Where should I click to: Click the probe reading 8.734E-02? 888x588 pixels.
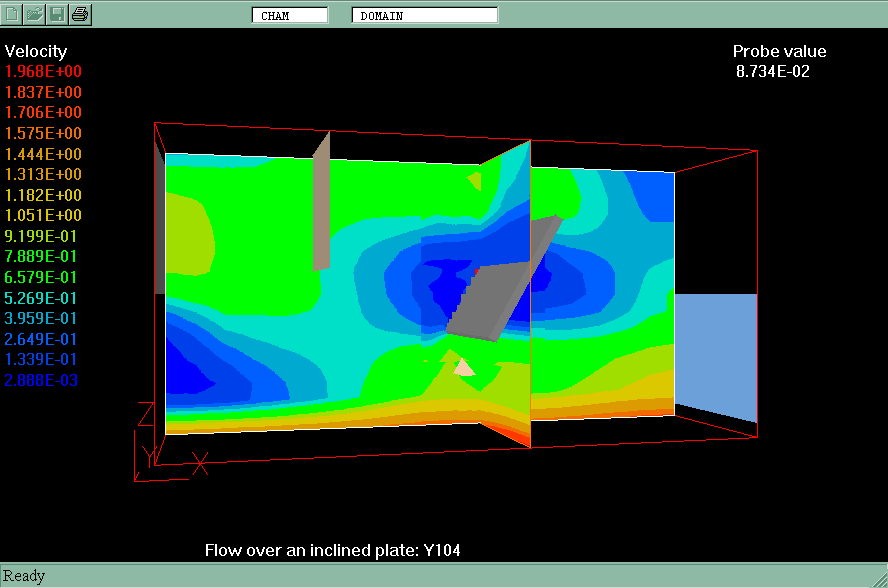[772, 72]
